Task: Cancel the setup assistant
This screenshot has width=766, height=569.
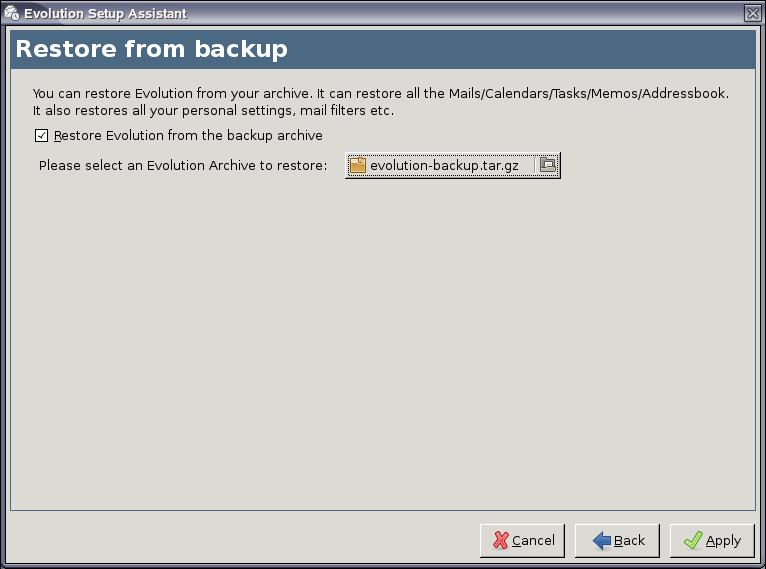Action: (522, 541)
